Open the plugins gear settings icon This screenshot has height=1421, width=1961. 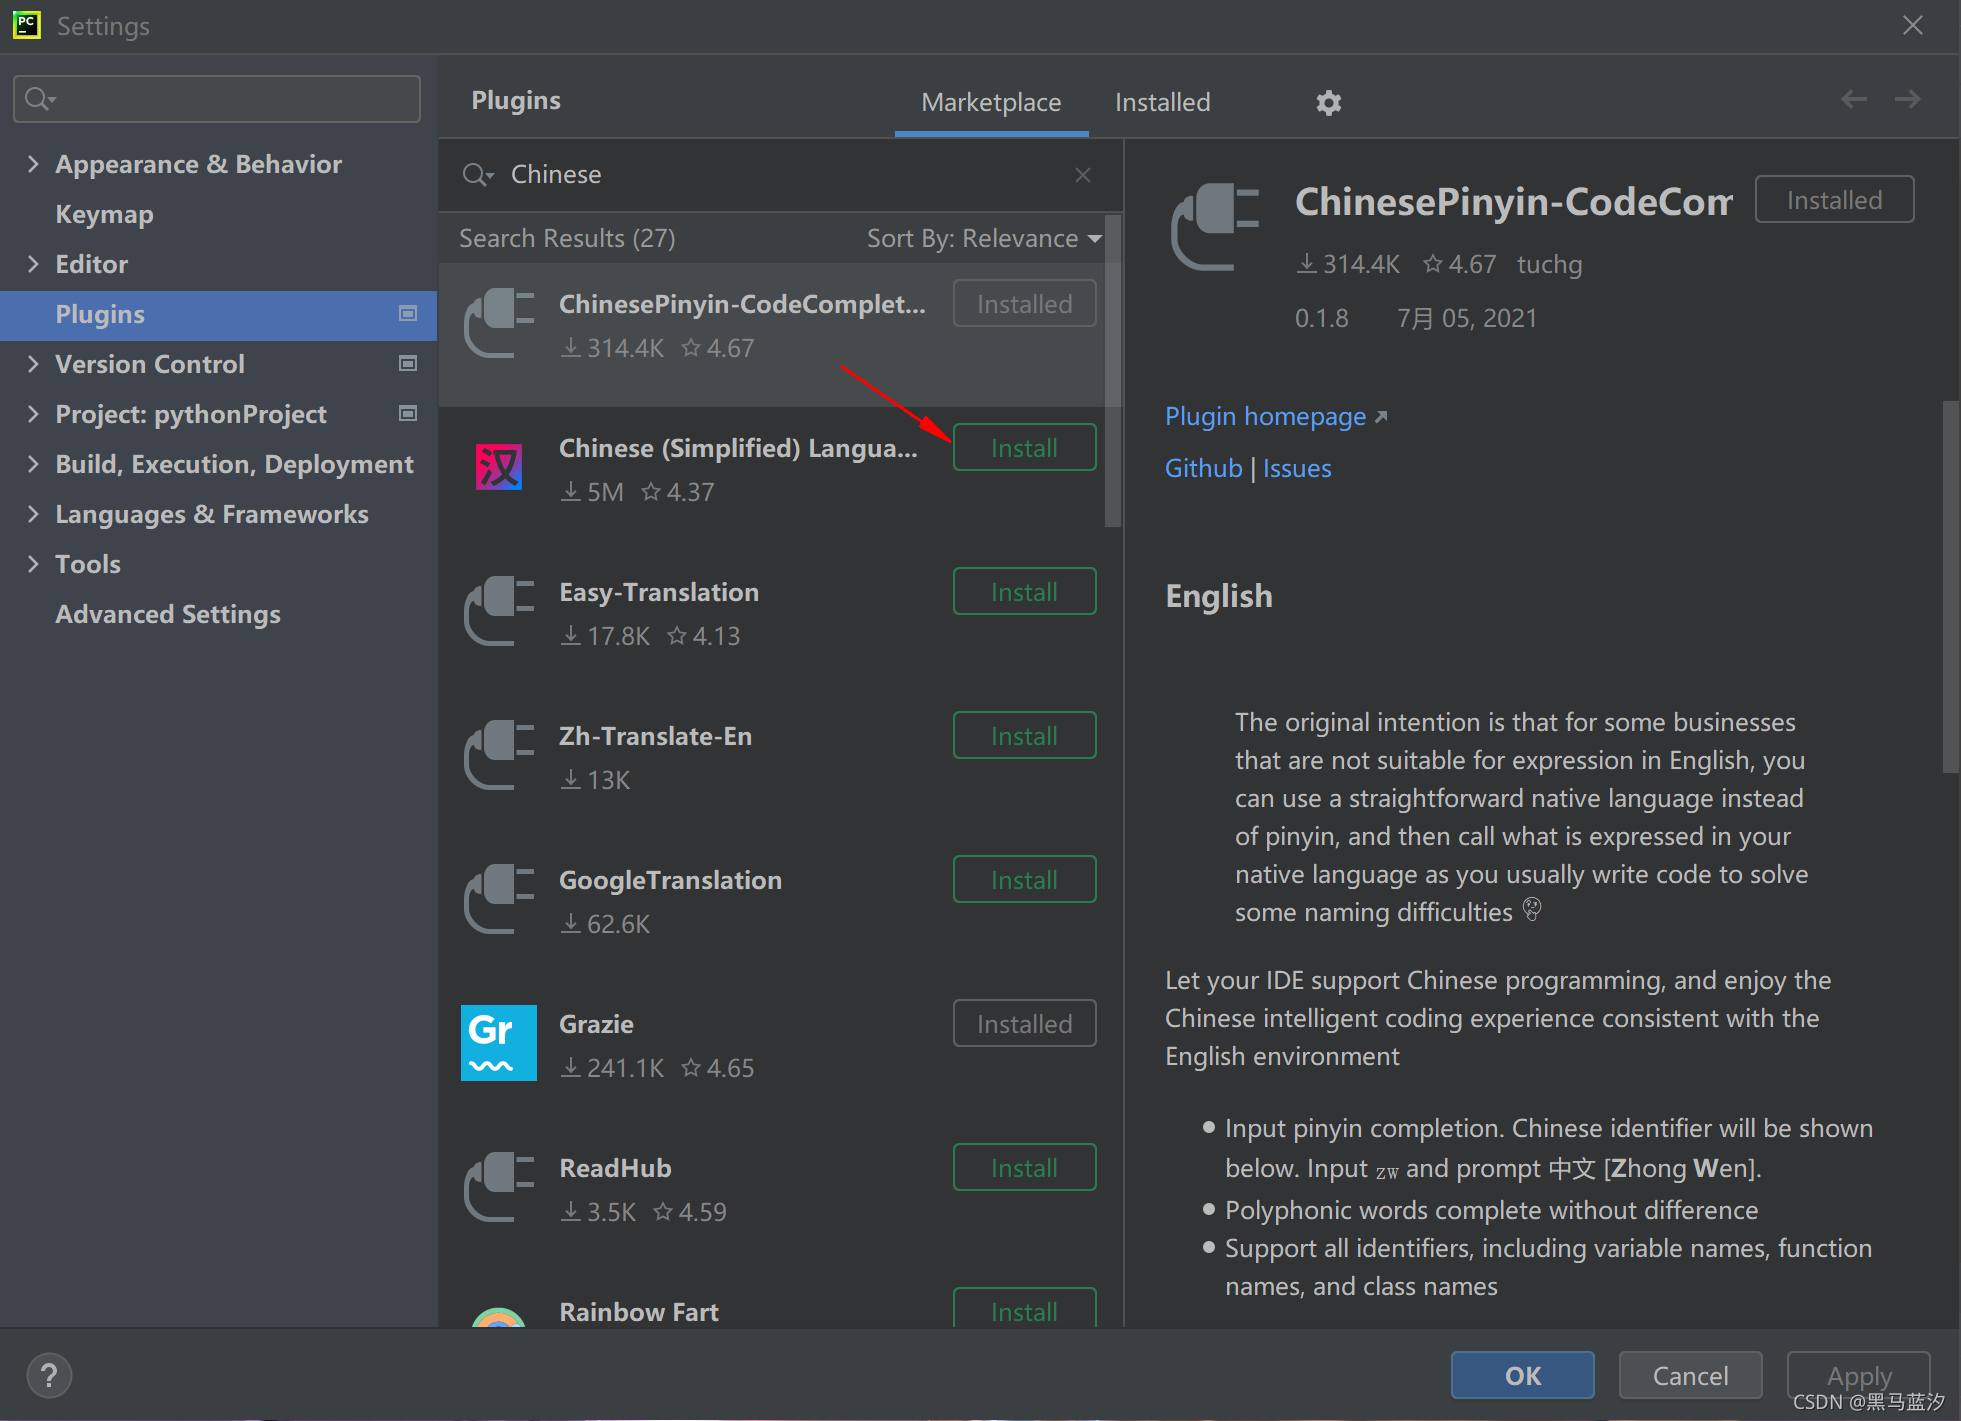click(x=1328, y=103)
